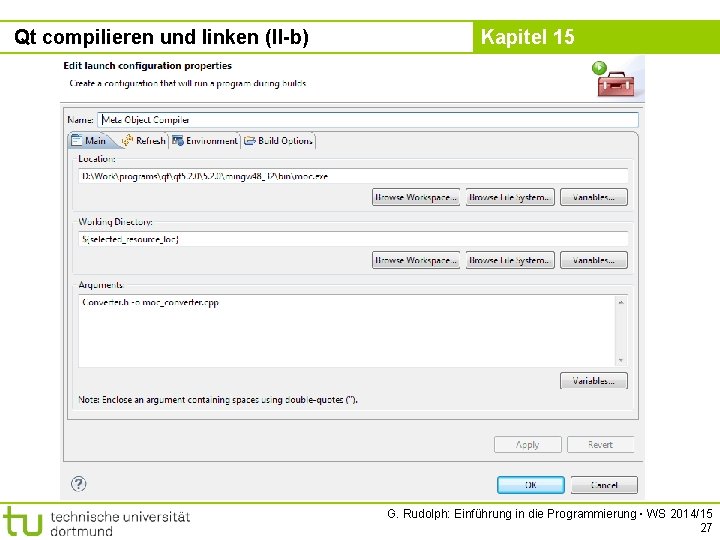
Task: Click Browse File System under Working Directory
Action: point(510,260)
